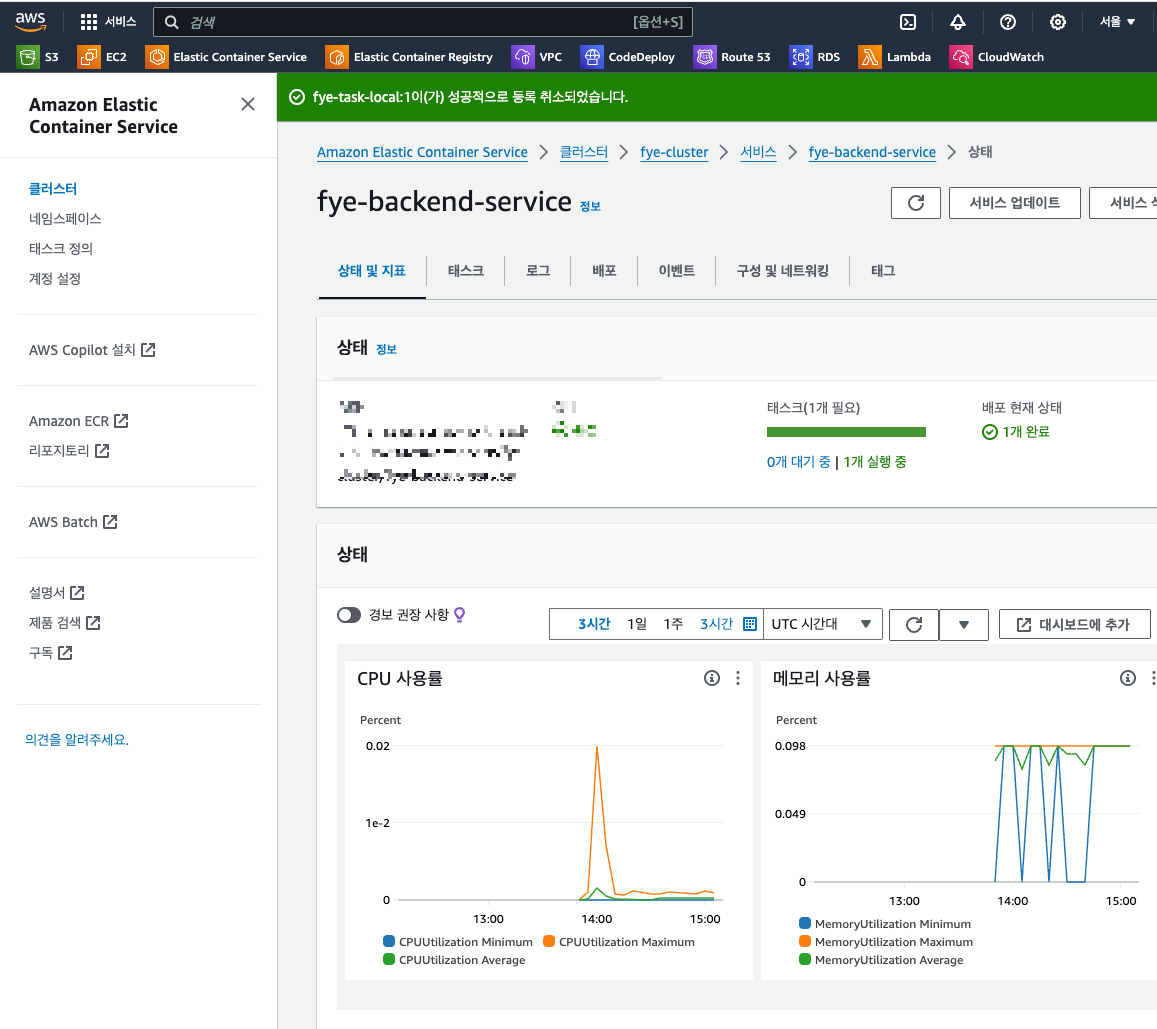This screenshot has height=1029, width=1157.
Task: Open Amazon Elastic Container Service breadcrumb
Action: click(422, 152)
